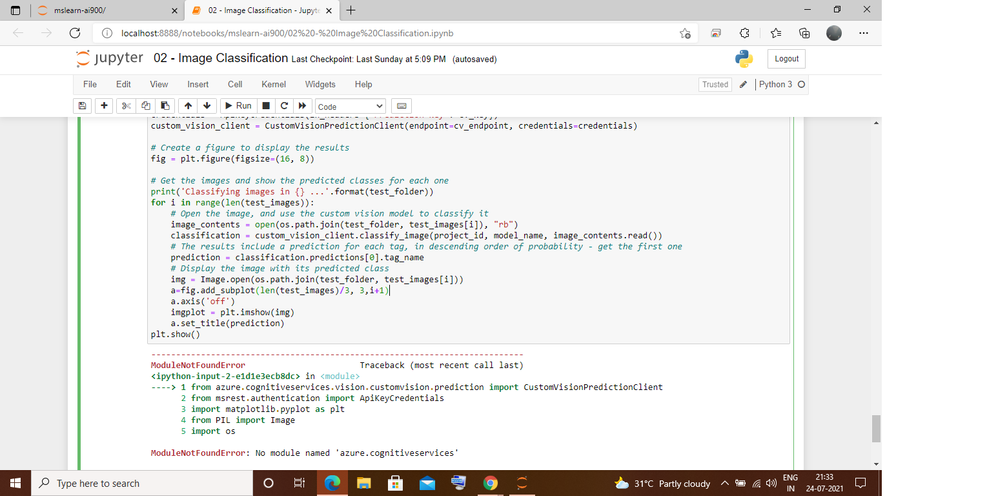Viewport: 998px width, 496px height.
Task: Open the command palette keyboard icon
Action: [x=402, y=106]
